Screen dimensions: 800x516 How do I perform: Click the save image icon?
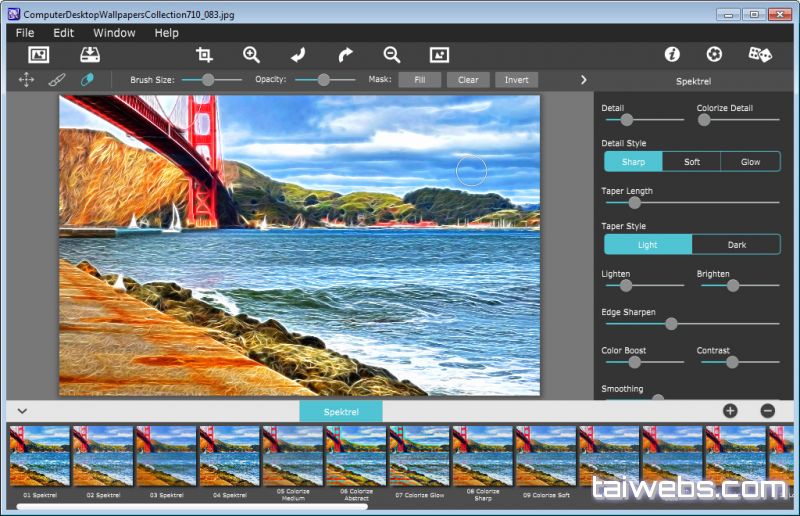point(90,55)
